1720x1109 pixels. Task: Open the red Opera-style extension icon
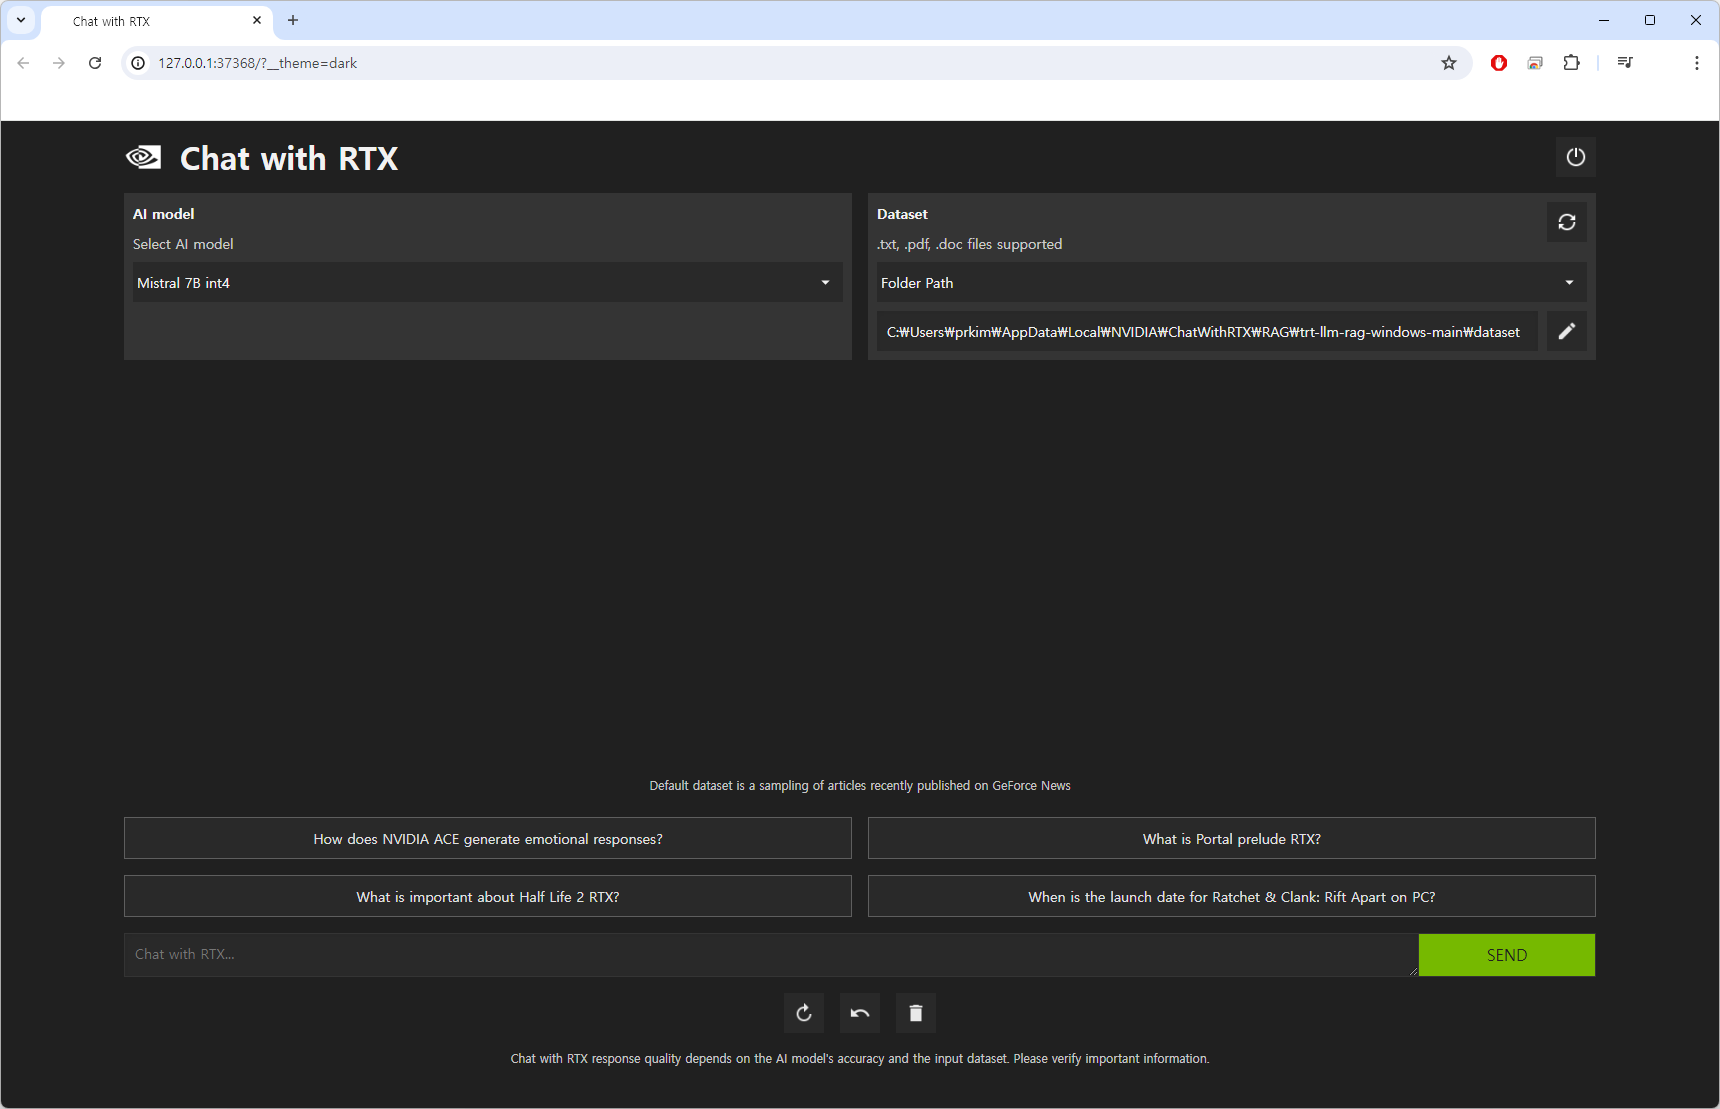coord(1499,63)
